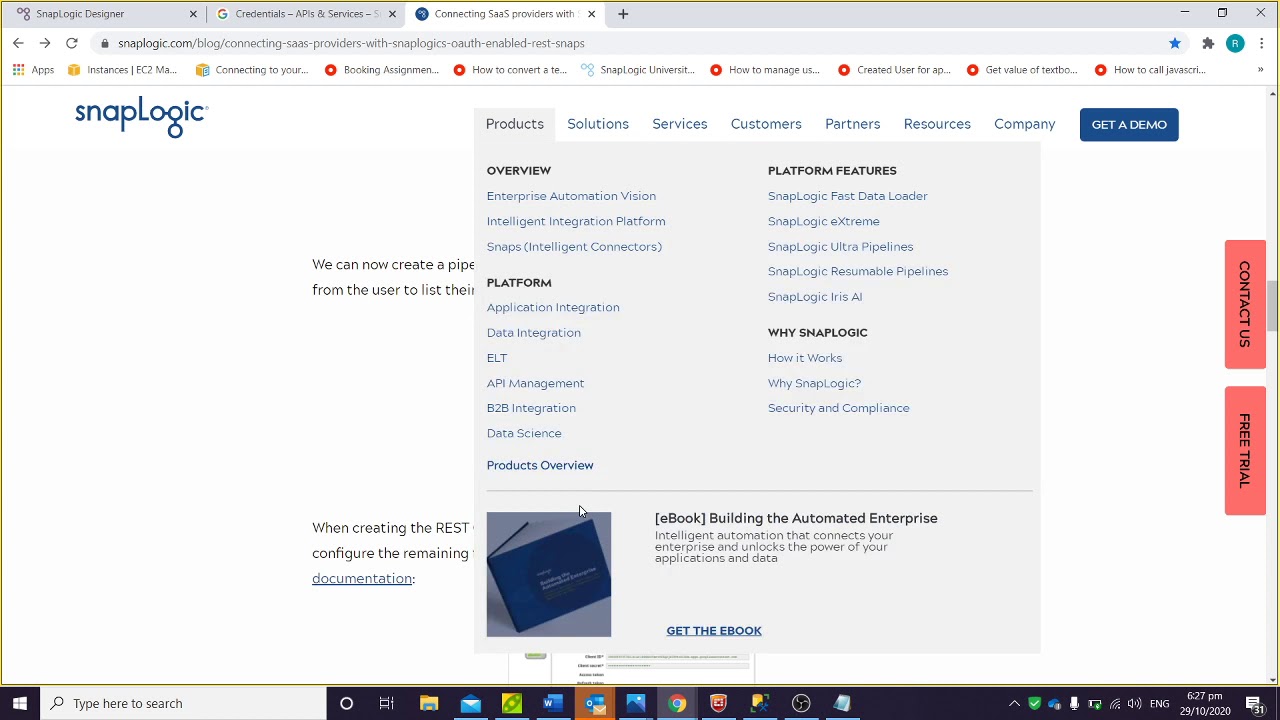Viewport: 1280px width, 720px height.
Task: Click the eBook cover thumbnail
Action: point(549,574)
